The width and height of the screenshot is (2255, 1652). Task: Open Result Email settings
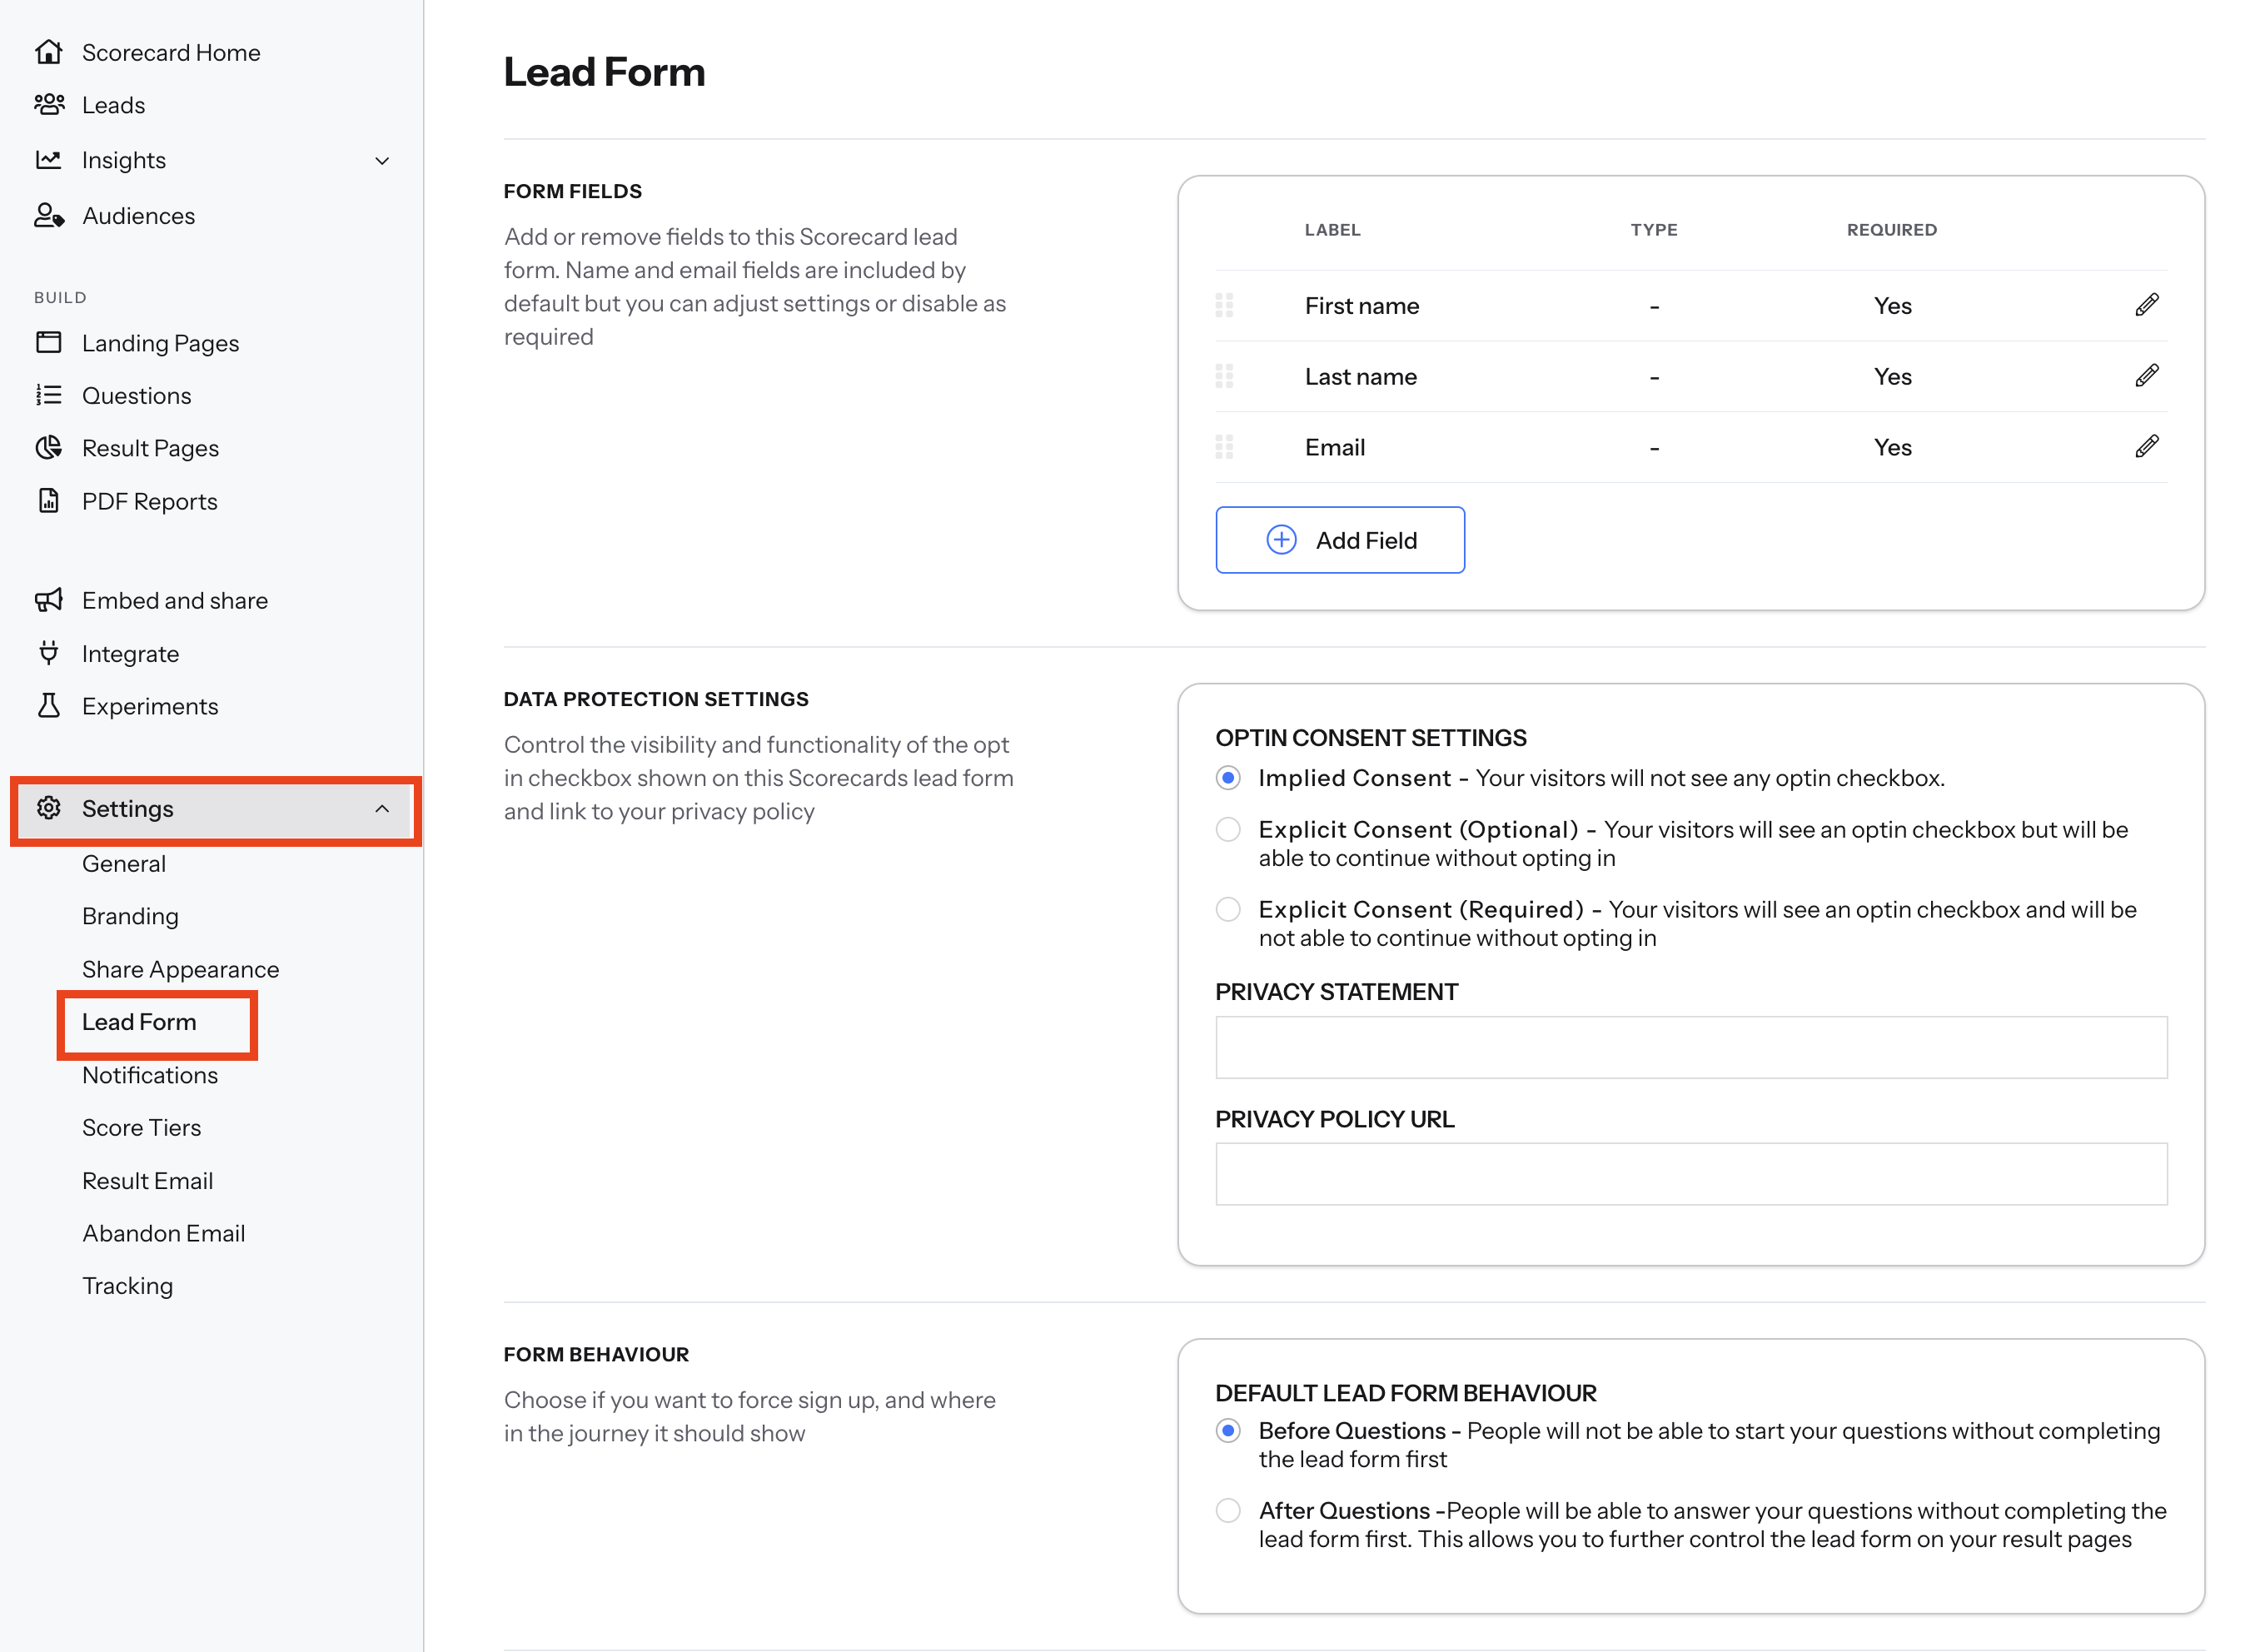(147, 1181)
